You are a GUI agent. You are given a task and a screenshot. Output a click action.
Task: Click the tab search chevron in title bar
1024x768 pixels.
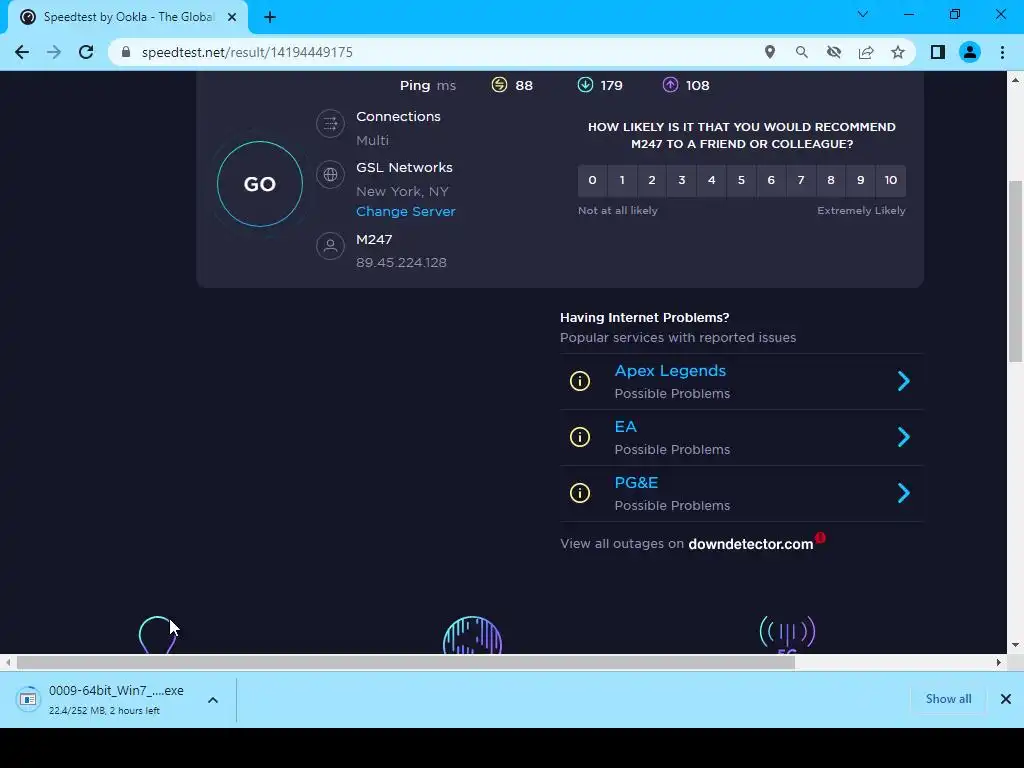[x=863, y=14]
